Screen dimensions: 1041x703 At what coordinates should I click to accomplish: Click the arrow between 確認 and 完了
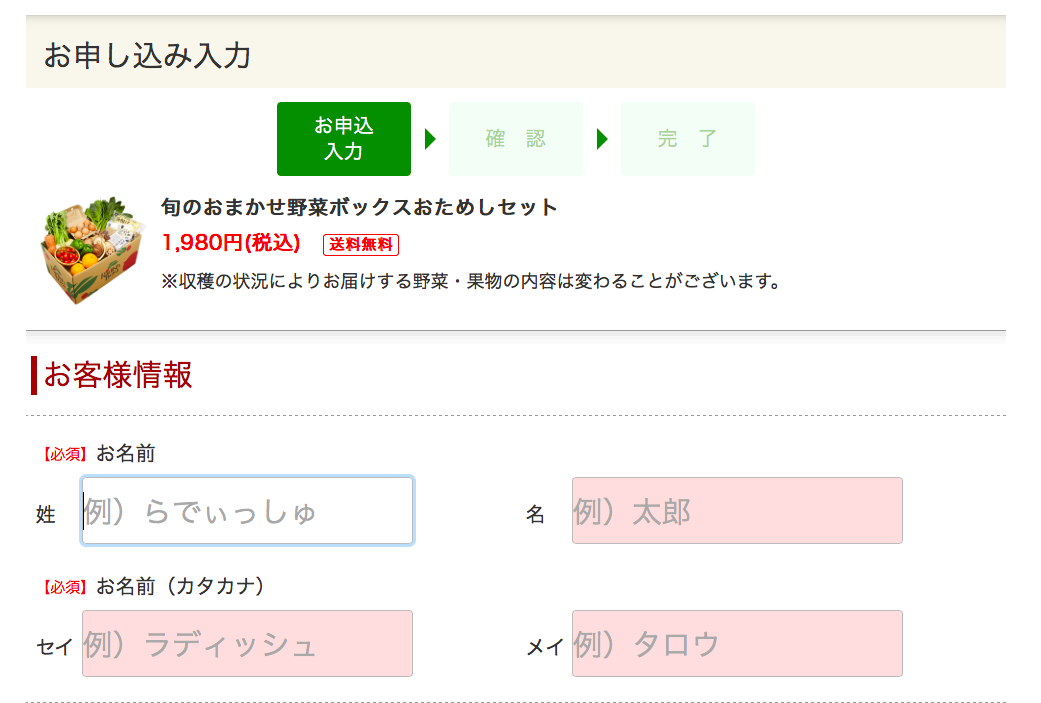click(x=602, y=139)
